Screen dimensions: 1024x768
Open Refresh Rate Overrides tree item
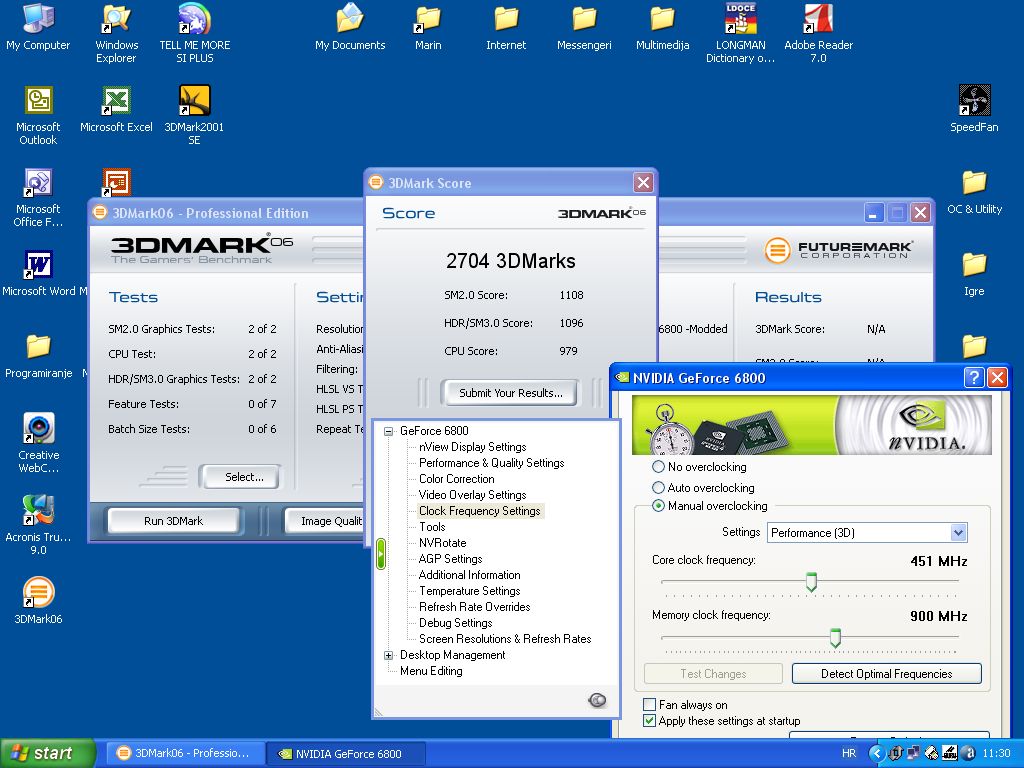[x=475, y=607]
